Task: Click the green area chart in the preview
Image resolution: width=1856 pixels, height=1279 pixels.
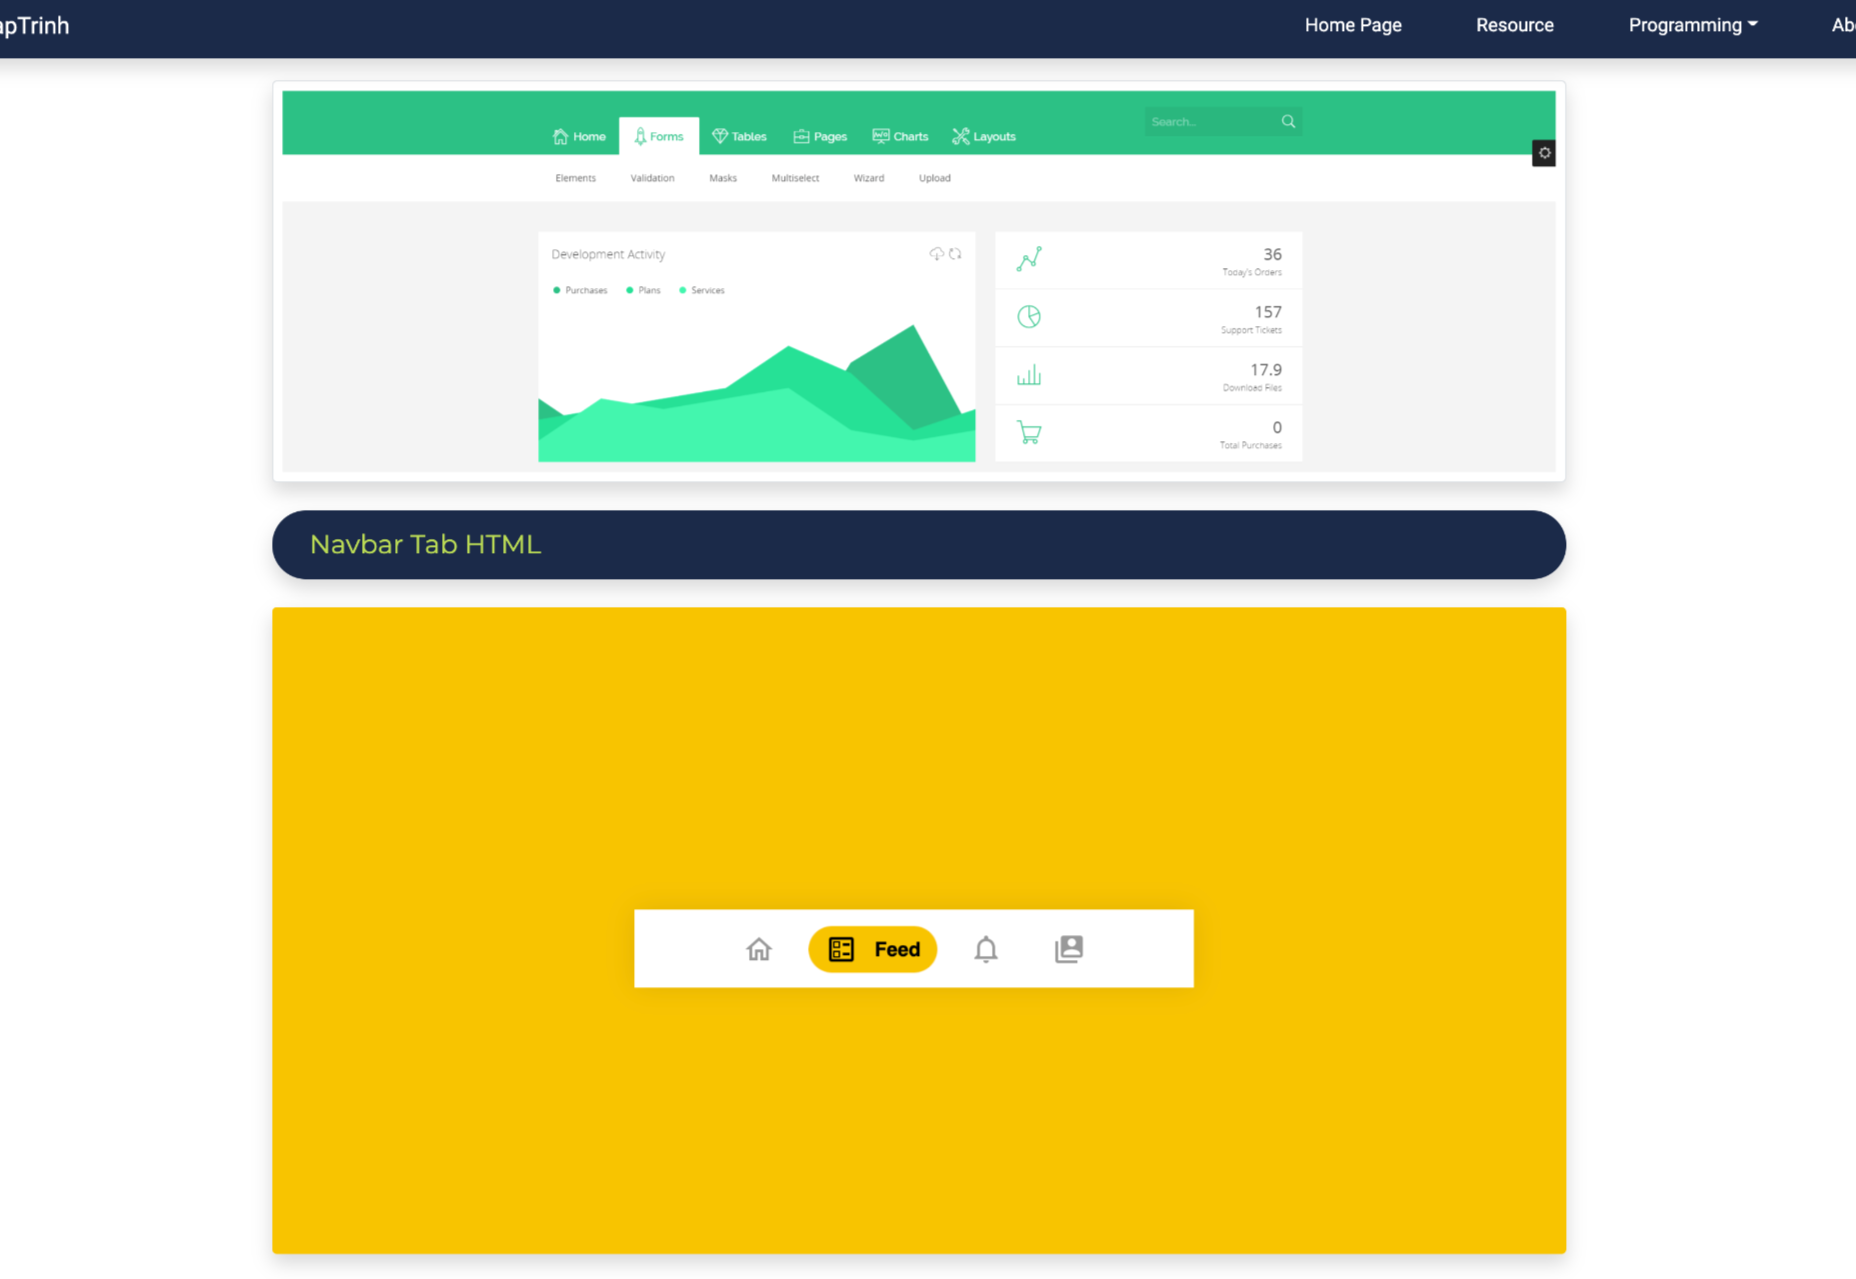Action: click(756, 392)
